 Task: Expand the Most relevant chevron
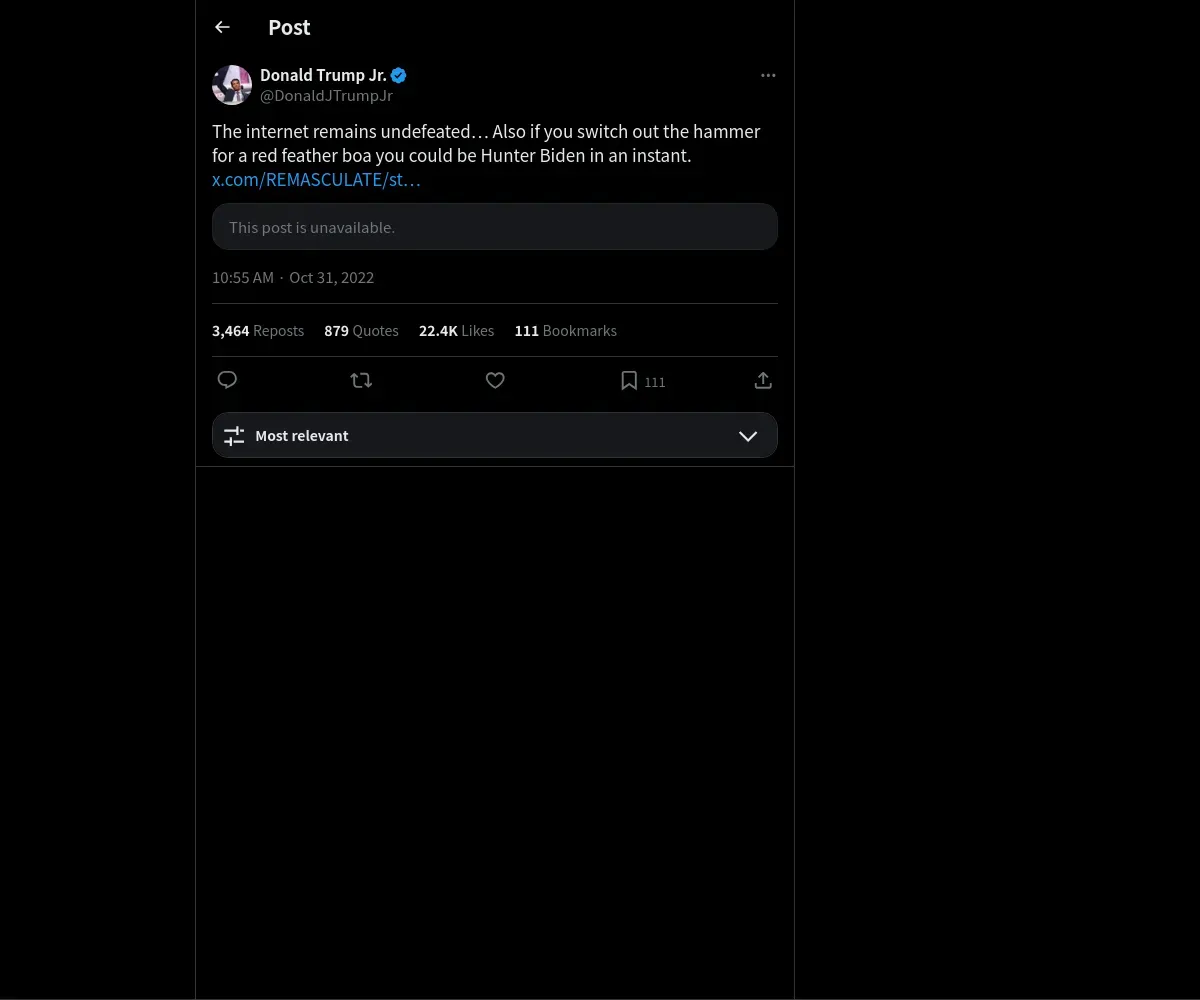coord(747,436)
